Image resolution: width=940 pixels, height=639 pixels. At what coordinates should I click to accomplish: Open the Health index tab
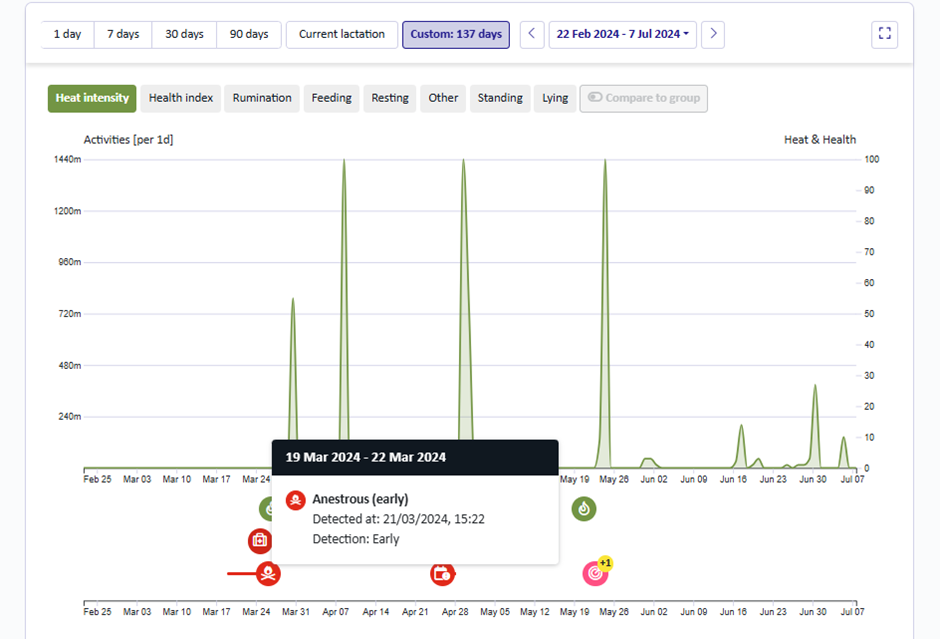(180, 98)
